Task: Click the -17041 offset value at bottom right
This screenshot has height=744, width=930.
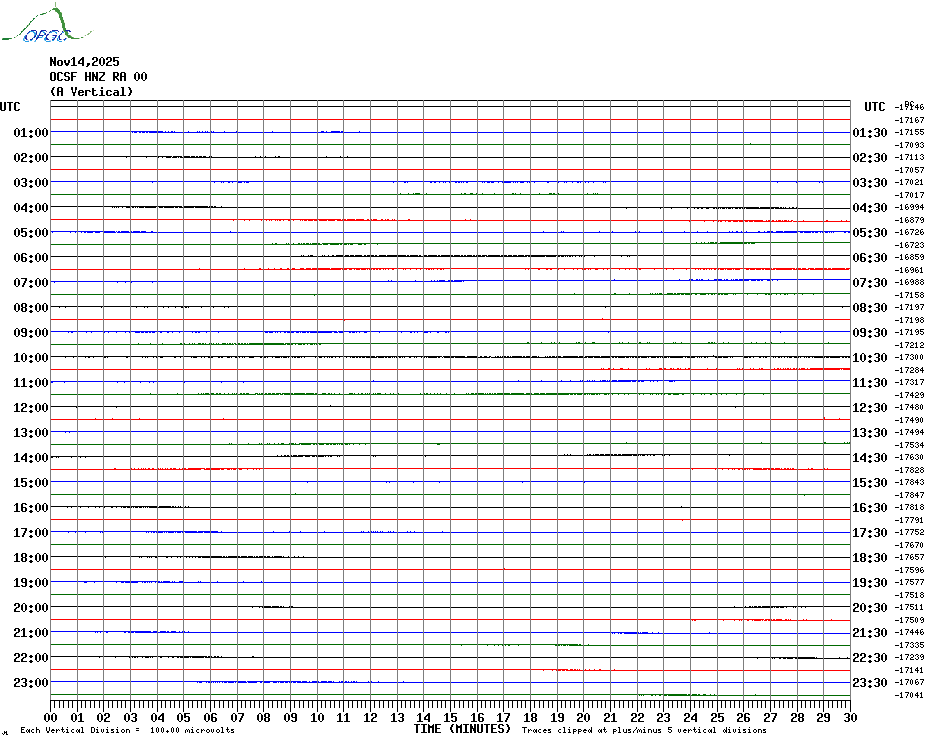Action: 910,695
